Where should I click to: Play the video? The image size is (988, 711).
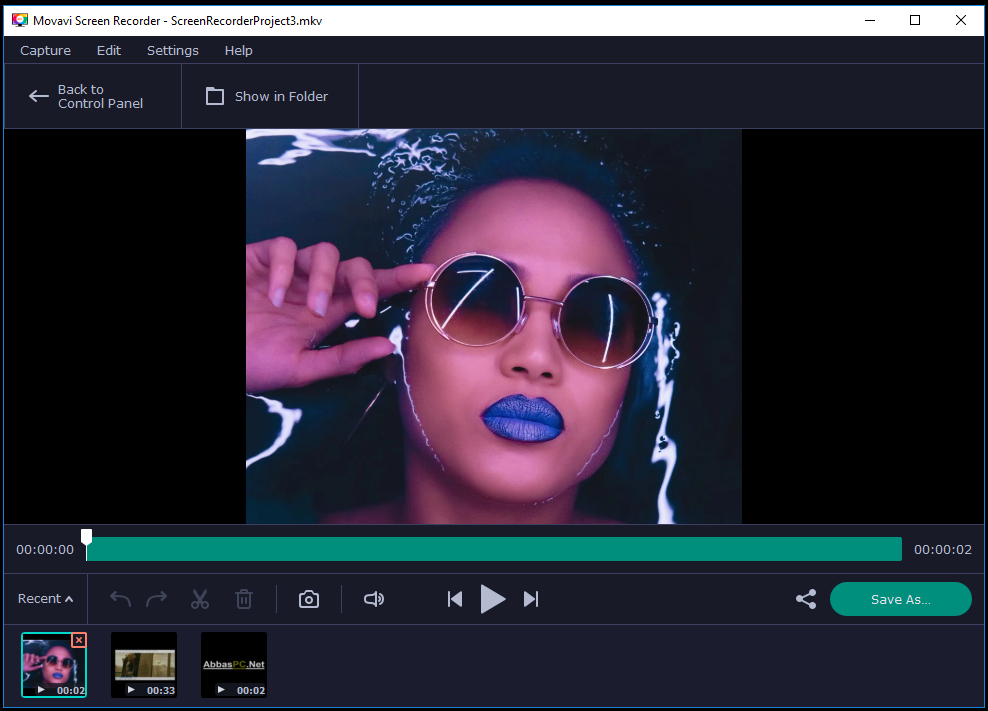click(x=492, y=599)
